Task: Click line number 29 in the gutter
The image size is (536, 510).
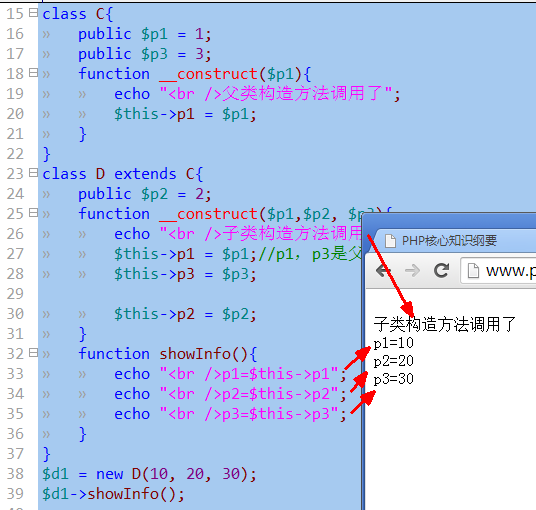Action: pyautogui.click(x=15, y=294)
